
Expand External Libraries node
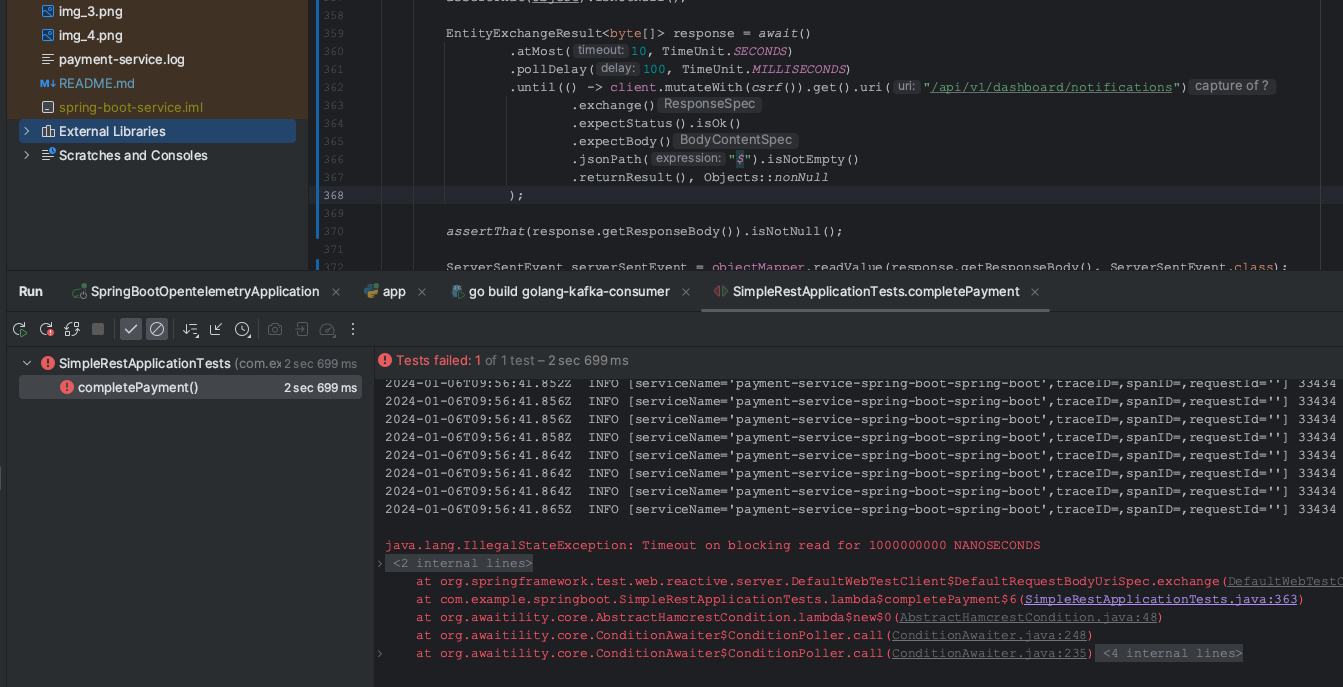27,131
